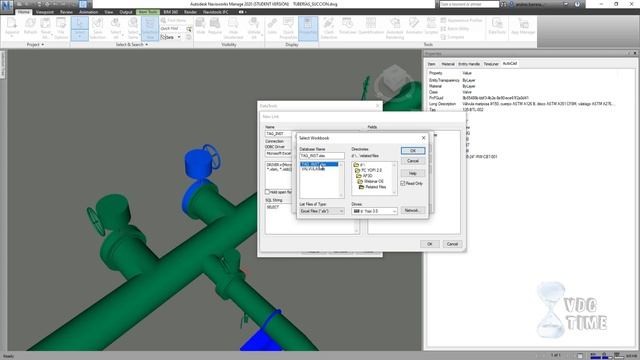640x360 pixels.
Task: Click Compare in the Tools panel
Action: 453,37
